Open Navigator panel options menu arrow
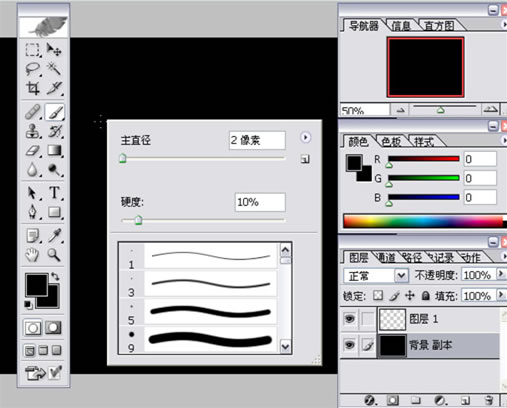Screen dimensions: 507x408 504,25
